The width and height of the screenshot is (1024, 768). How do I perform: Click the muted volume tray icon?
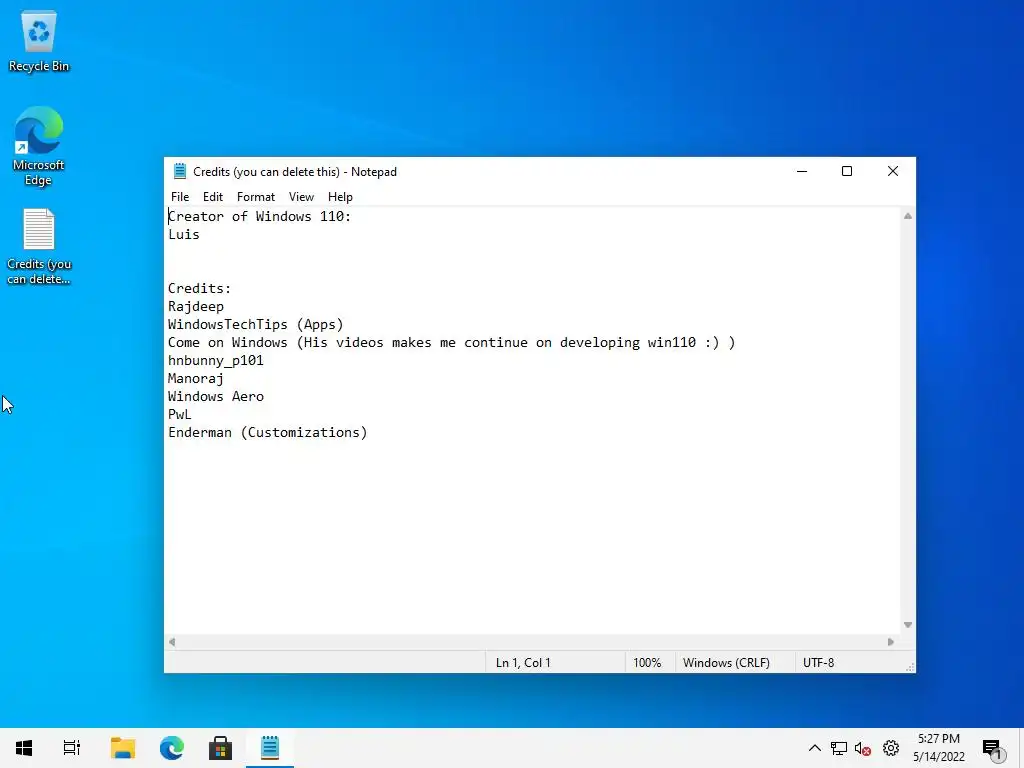863,748
